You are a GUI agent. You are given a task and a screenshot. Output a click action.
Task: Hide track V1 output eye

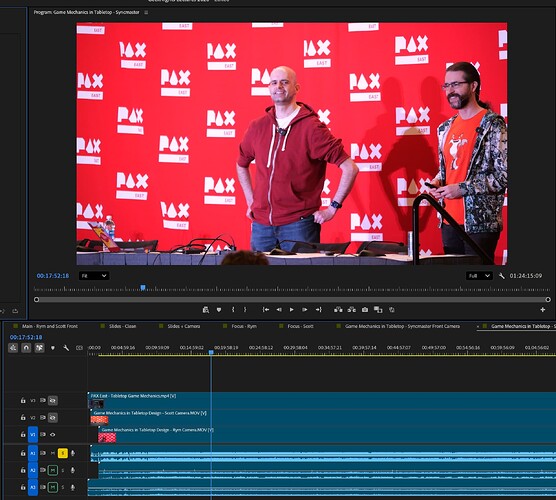pos(53,434)
